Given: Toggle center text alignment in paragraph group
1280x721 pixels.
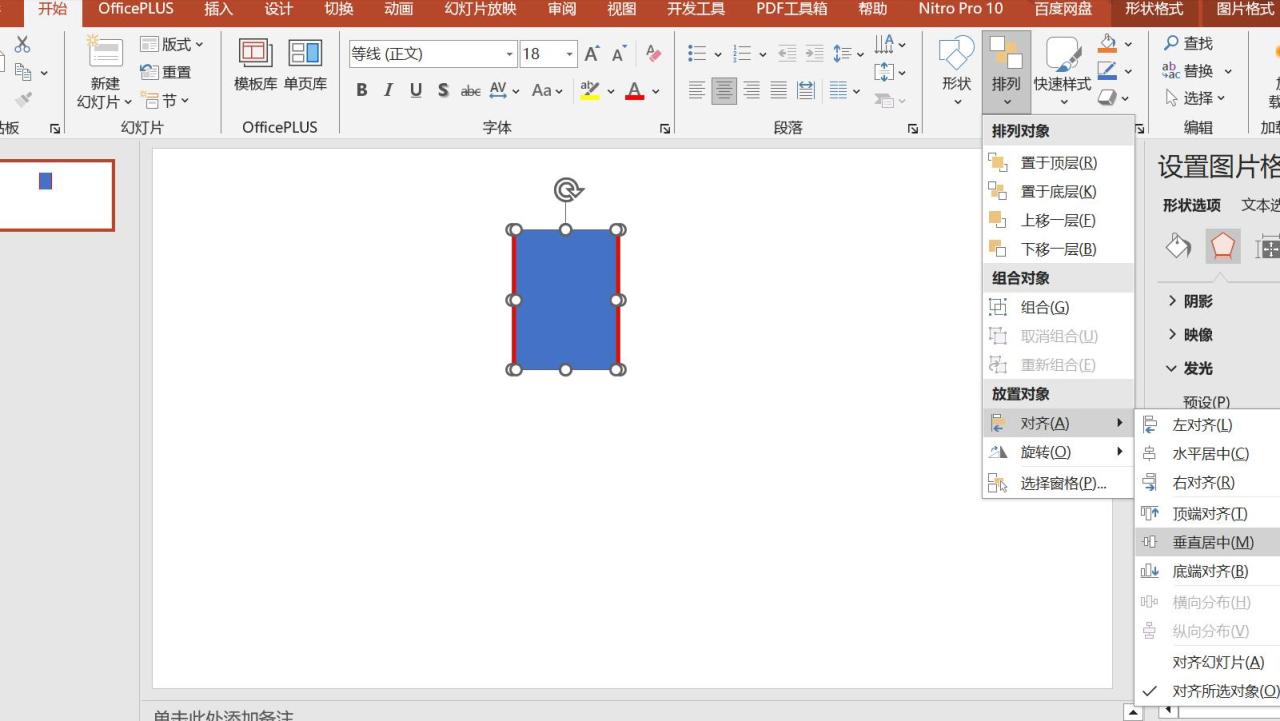Looking at the screenshot, I should (x=724, y=91).
